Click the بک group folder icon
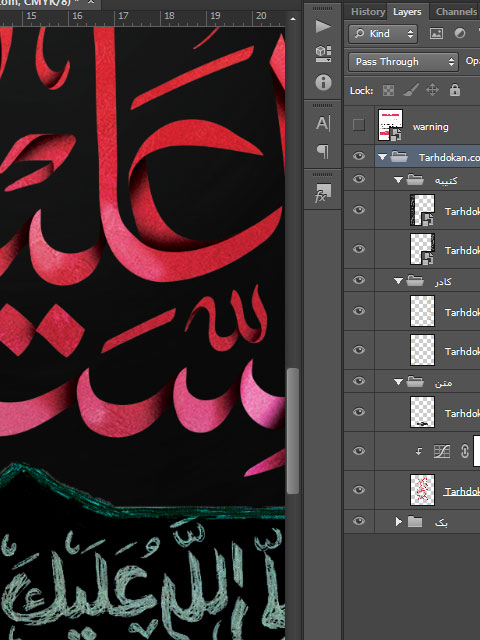This screenshot has width=480, height=640. click(415, 522)
